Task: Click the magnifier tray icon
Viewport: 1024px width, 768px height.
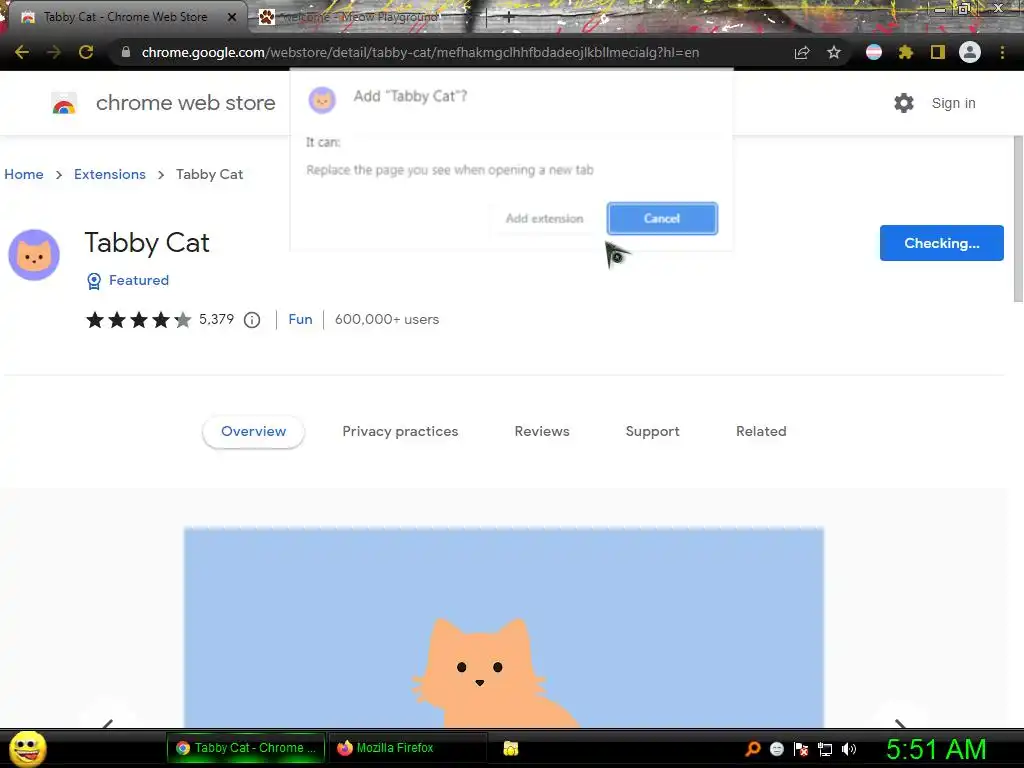Action: tap(753, 748)
